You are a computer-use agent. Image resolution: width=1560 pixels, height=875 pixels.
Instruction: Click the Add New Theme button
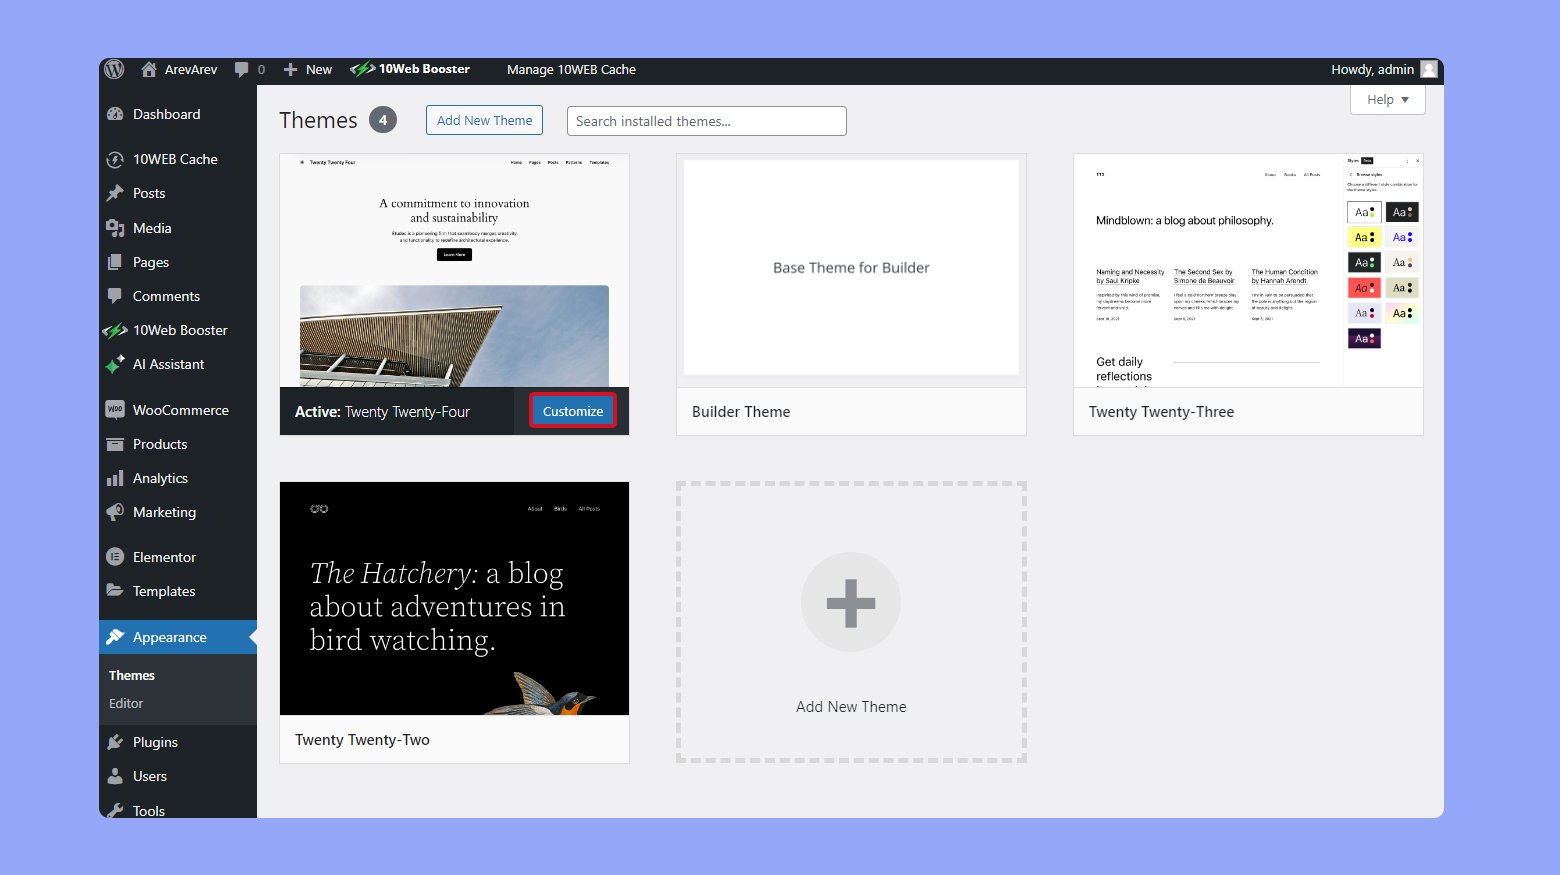click(484, 120)
